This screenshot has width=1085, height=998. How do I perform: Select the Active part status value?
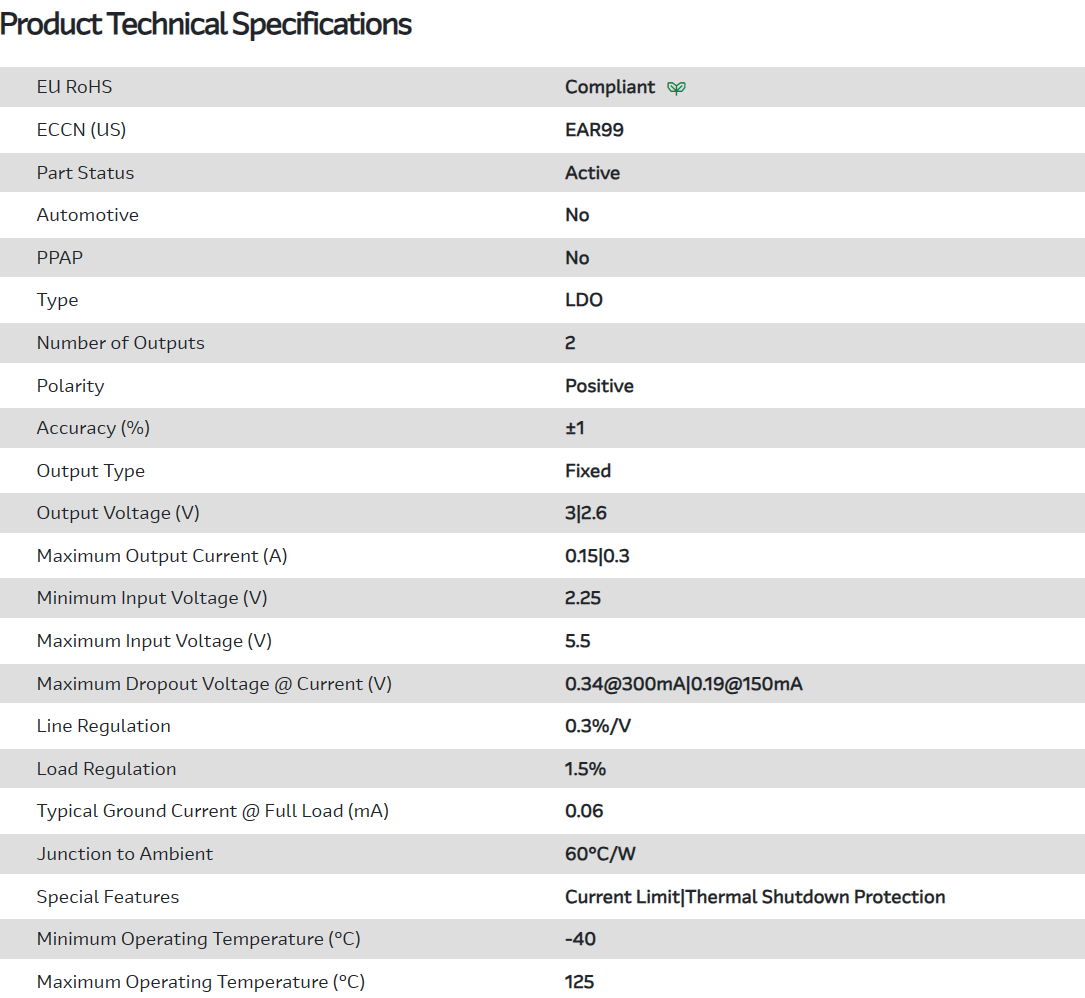click(x=592, y=173)
